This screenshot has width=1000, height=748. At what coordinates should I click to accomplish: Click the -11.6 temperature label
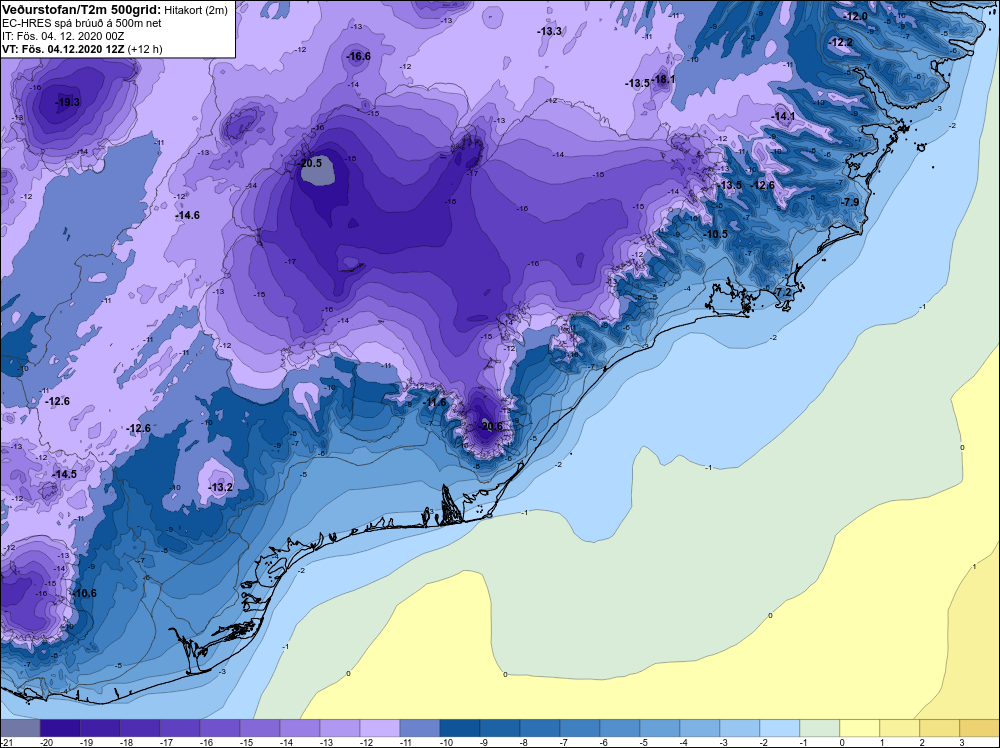click(x=435, y=402)
